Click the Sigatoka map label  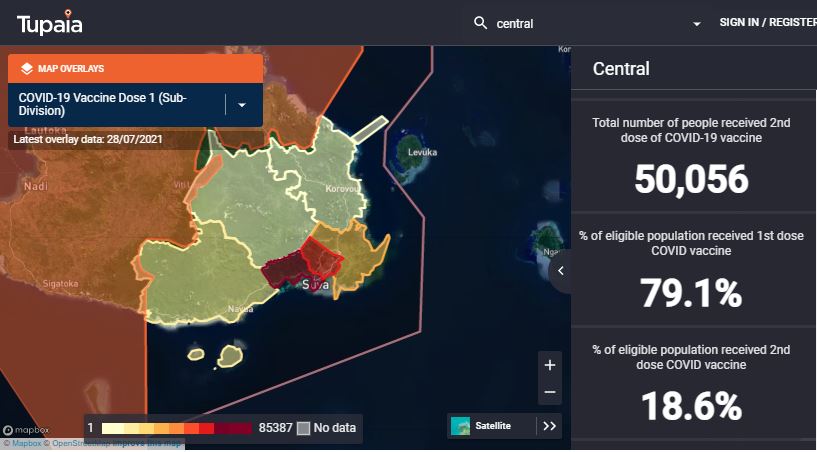(x=60, y=284)
